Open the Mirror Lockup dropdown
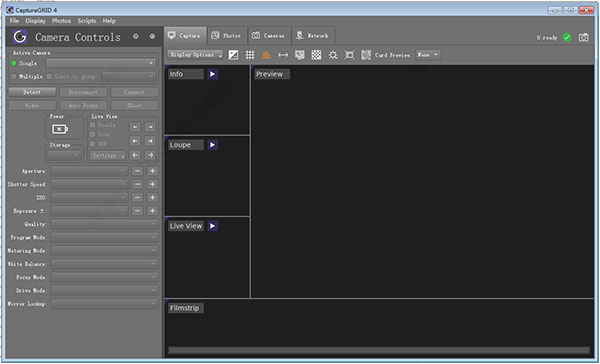Viewport: 600px width, 364px height. tap(104, 304)
